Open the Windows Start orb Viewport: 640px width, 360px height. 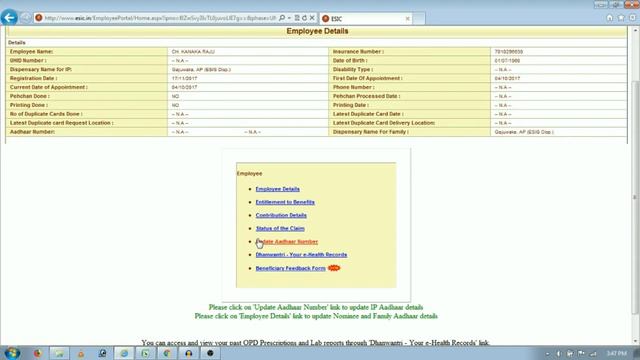[12, 353]
